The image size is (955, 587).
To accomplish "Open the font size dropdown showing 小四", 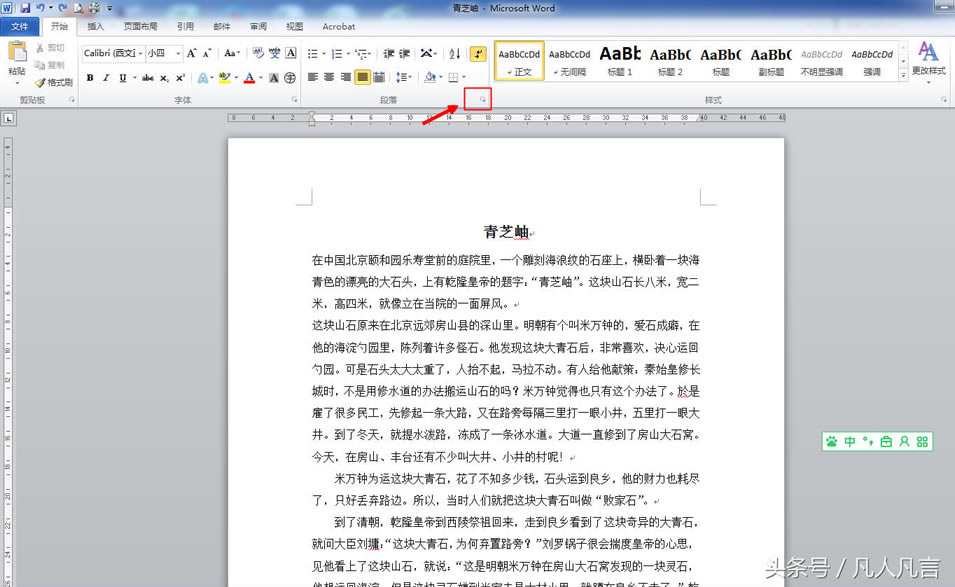I will 178,54.
